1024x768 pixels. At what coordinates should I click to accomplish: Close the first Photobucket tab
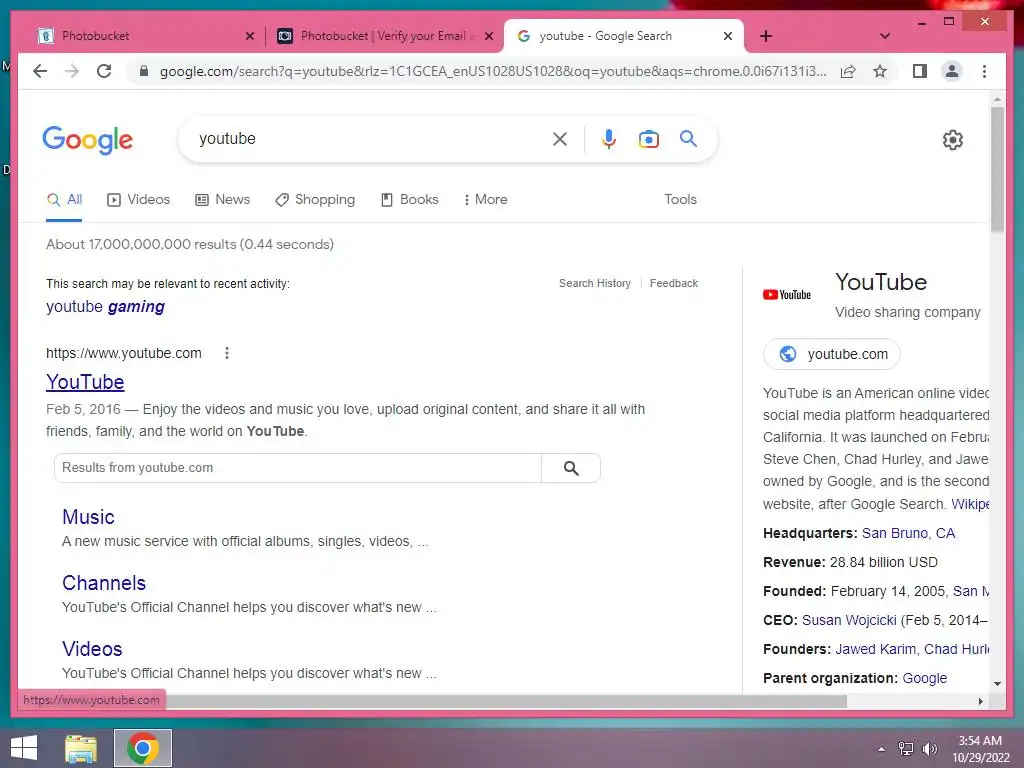point(249,36)
